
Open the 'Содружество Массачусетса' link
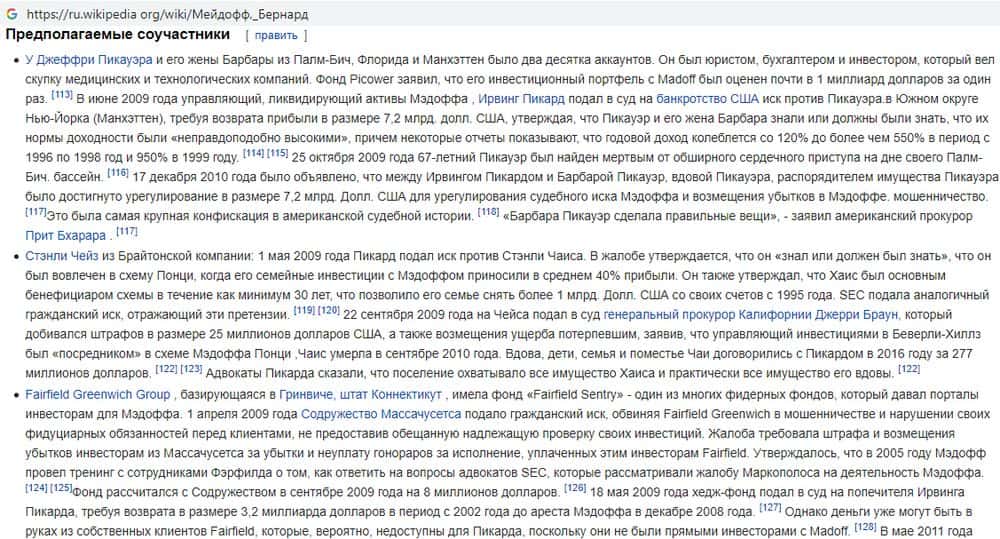point(381,414)
